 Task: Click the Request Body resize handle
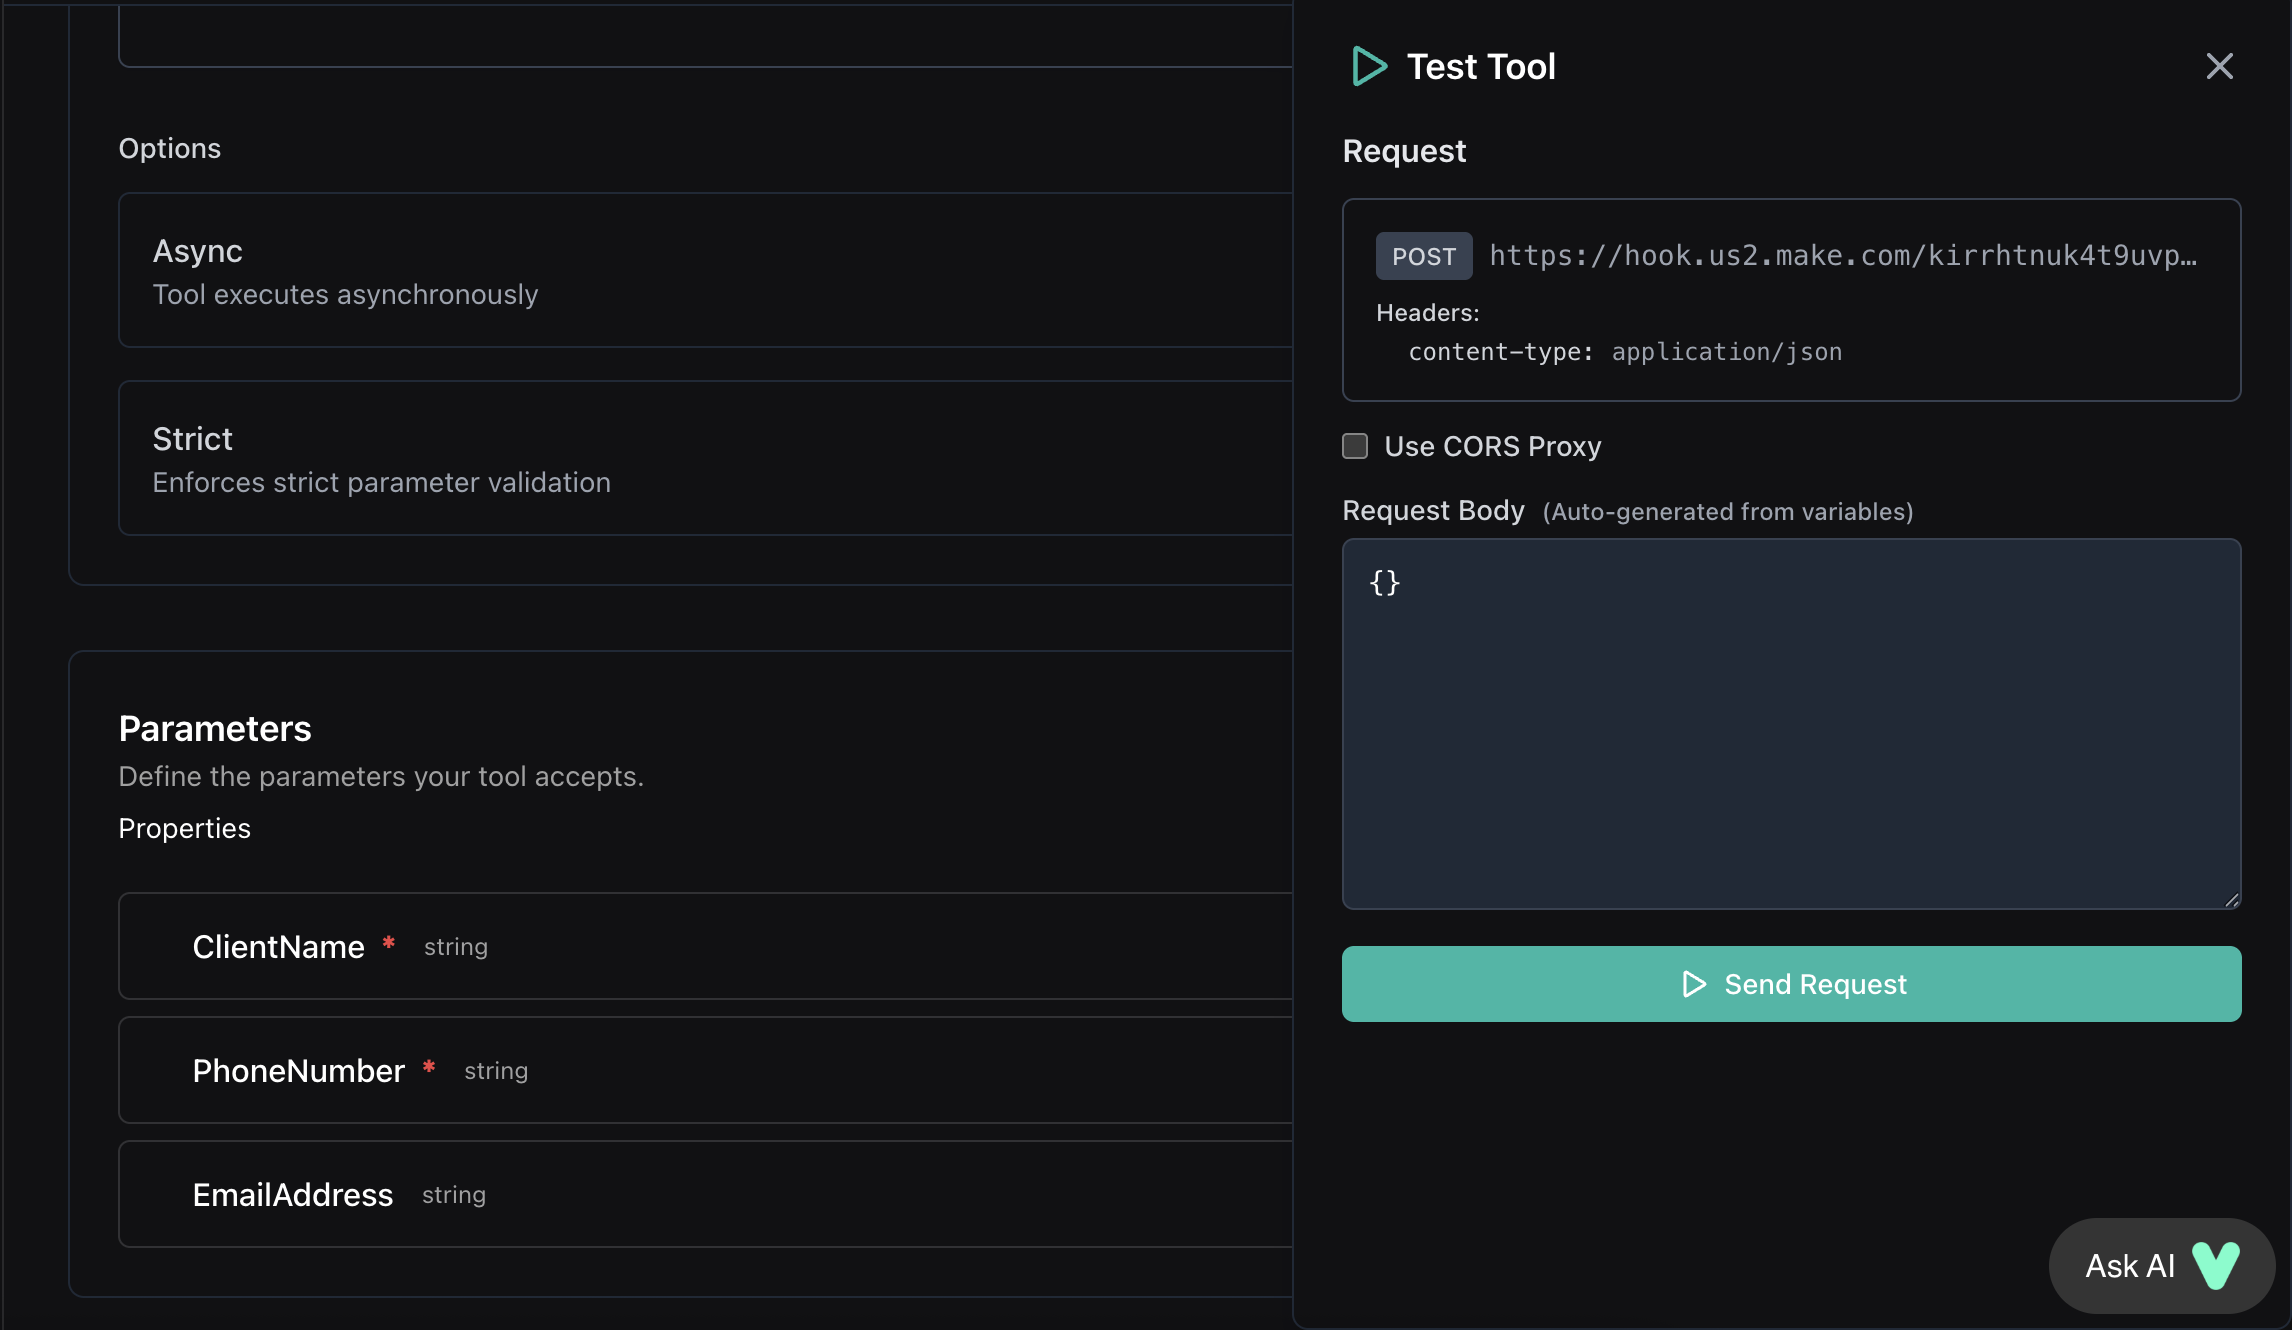[x=2231, y=901]
